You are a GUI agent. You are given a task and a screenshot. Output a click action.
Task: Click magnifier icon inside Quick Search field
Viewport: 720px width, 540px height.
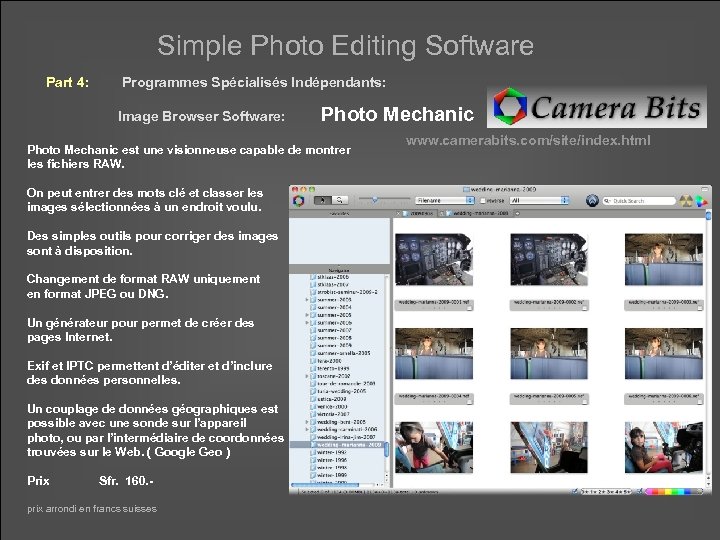point(608,201)
